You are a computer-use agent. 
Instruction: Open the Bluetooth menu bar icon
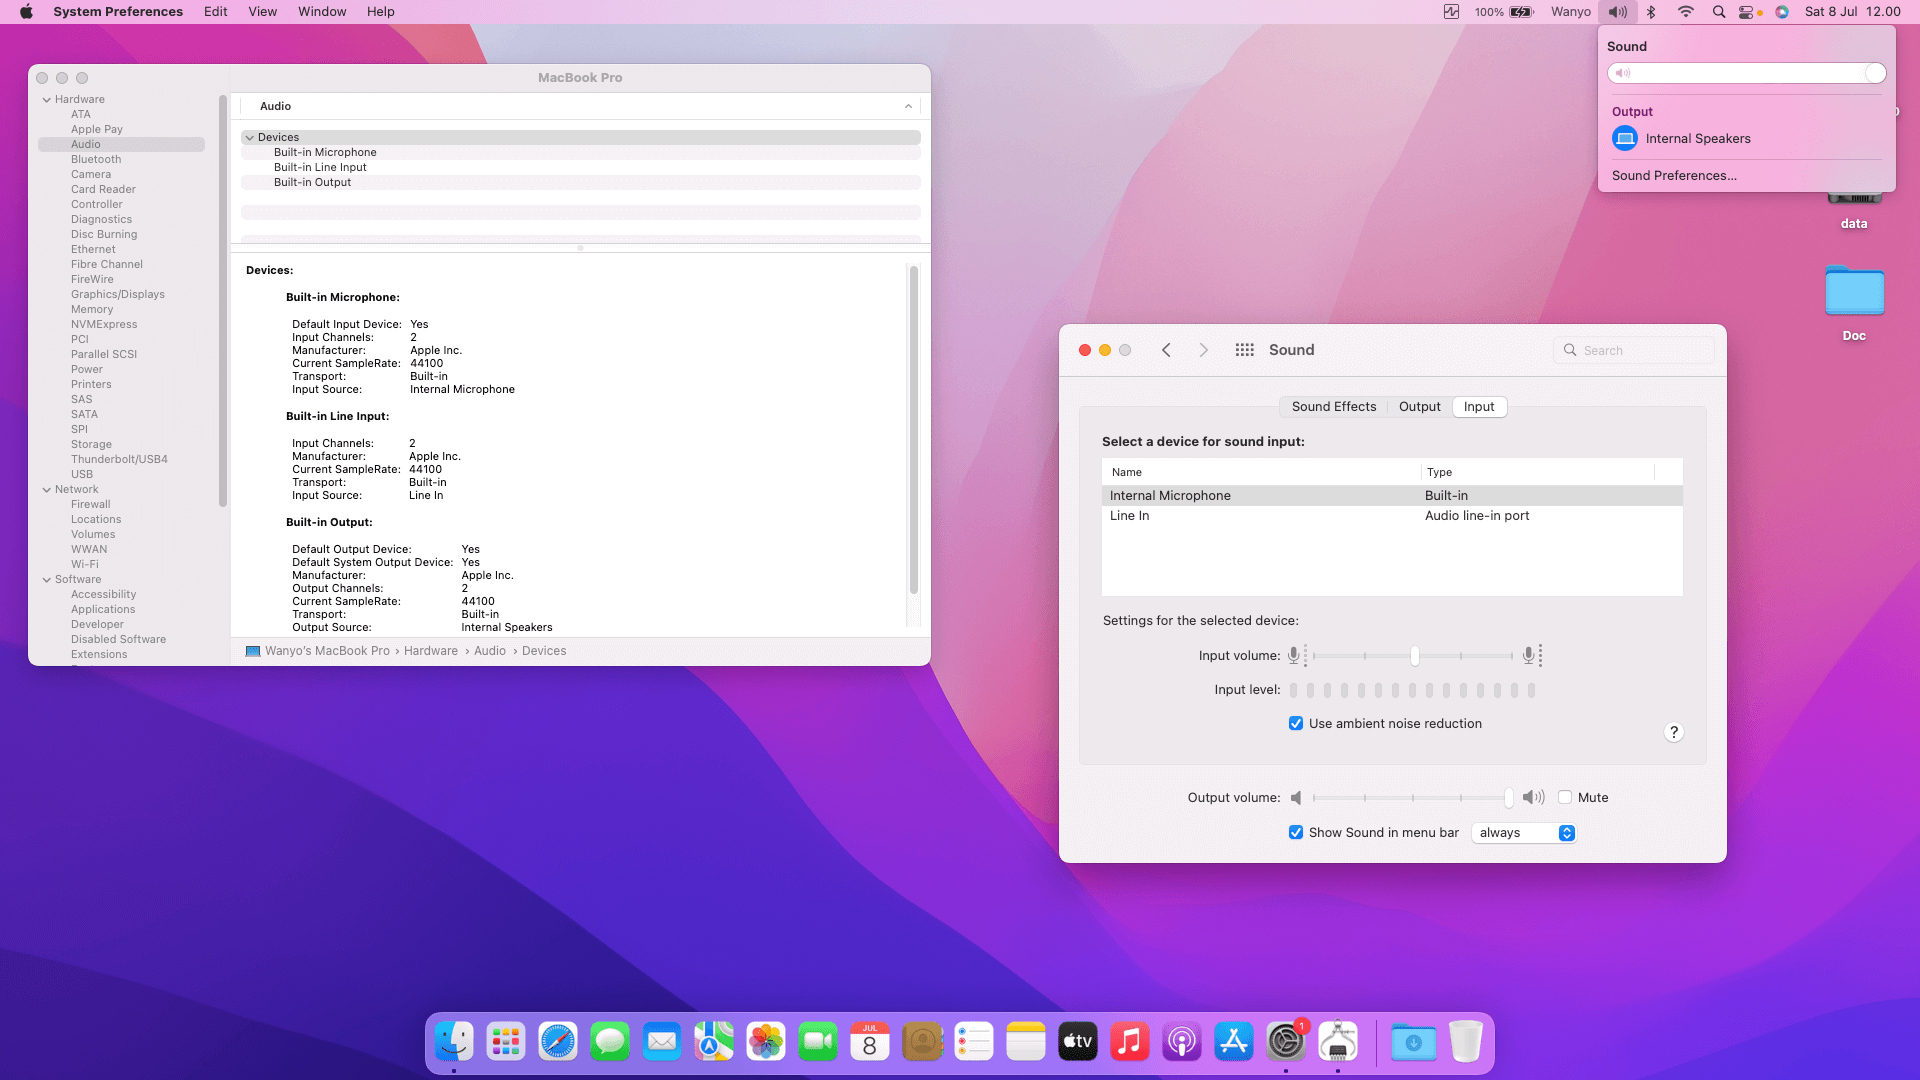1652,12
